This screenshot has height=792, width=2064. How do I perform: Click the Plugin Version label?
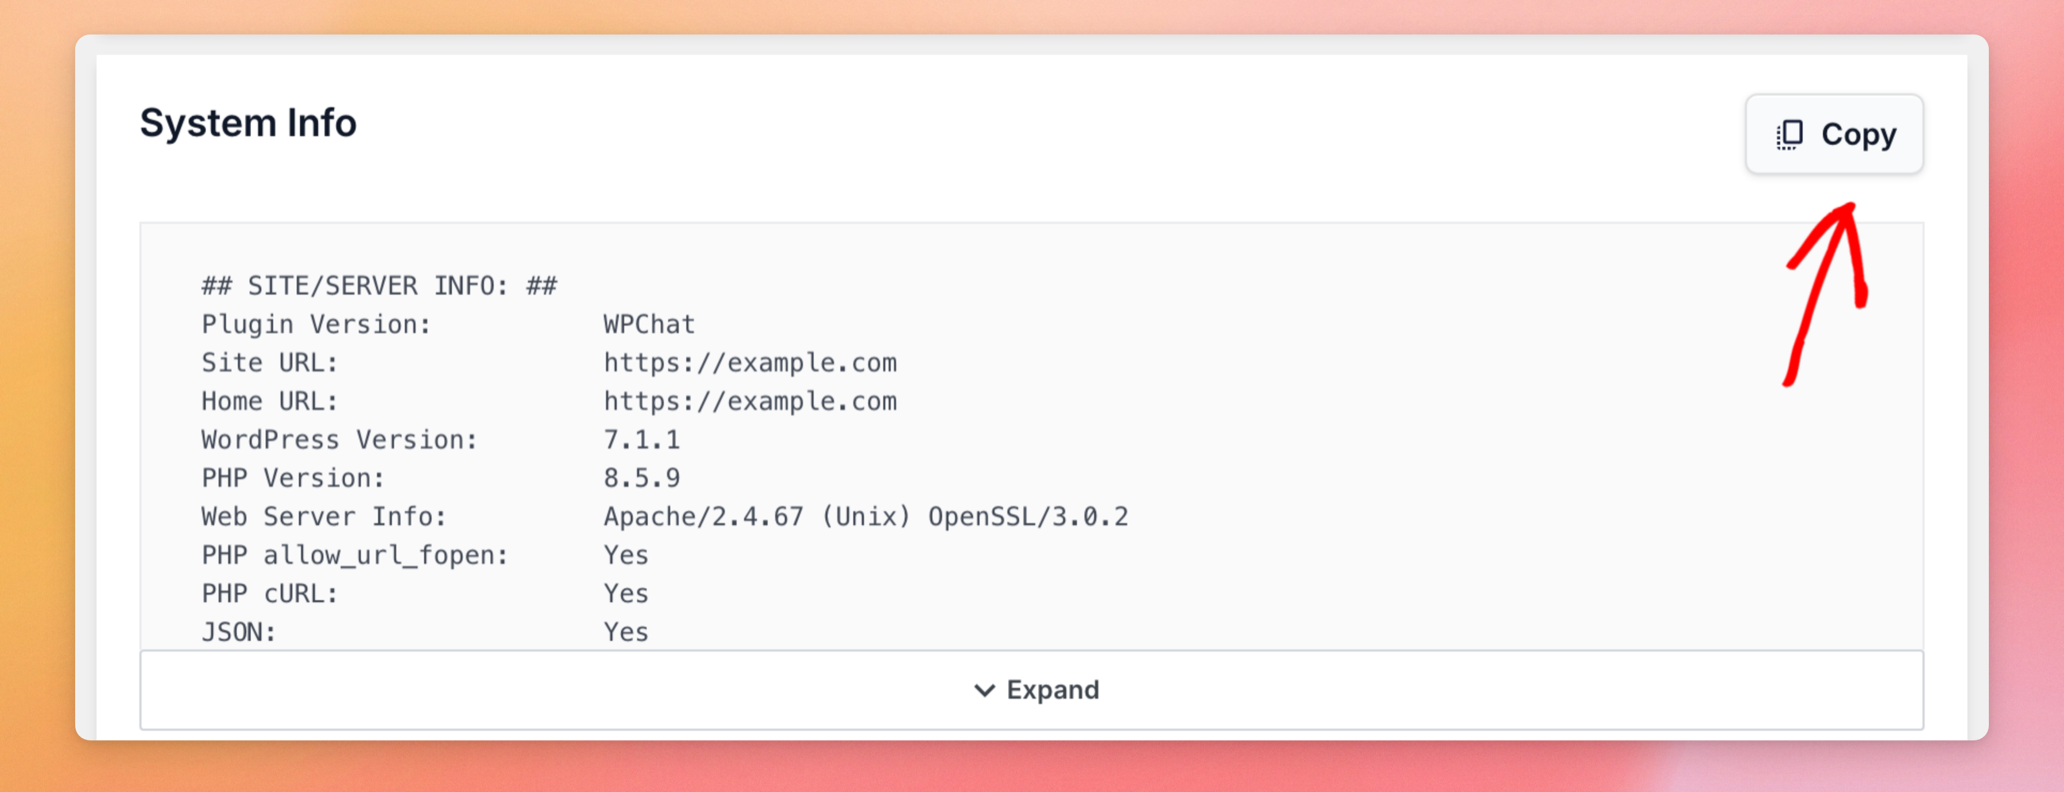click(316, 324)
